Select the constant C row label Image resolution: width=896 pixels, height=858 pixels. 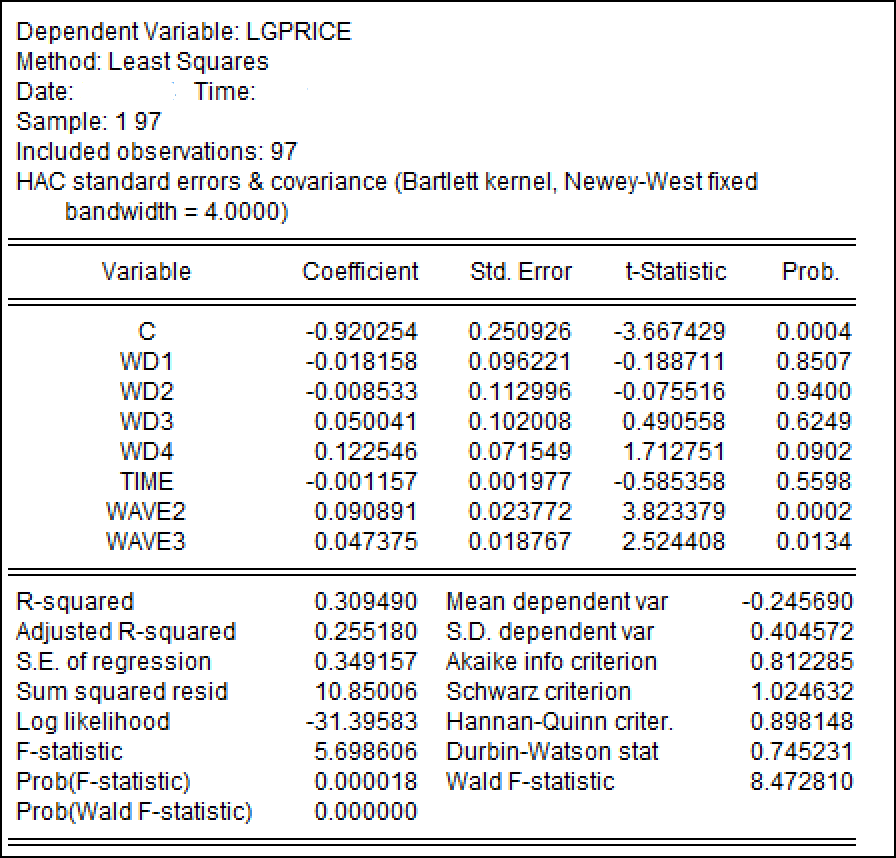(x=147, y=332)
